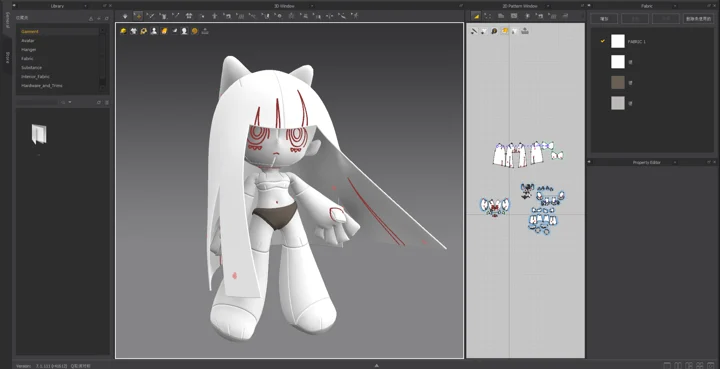
Task: Select the rectangle pattern tool in 2D toolbar
Action: 514,16
